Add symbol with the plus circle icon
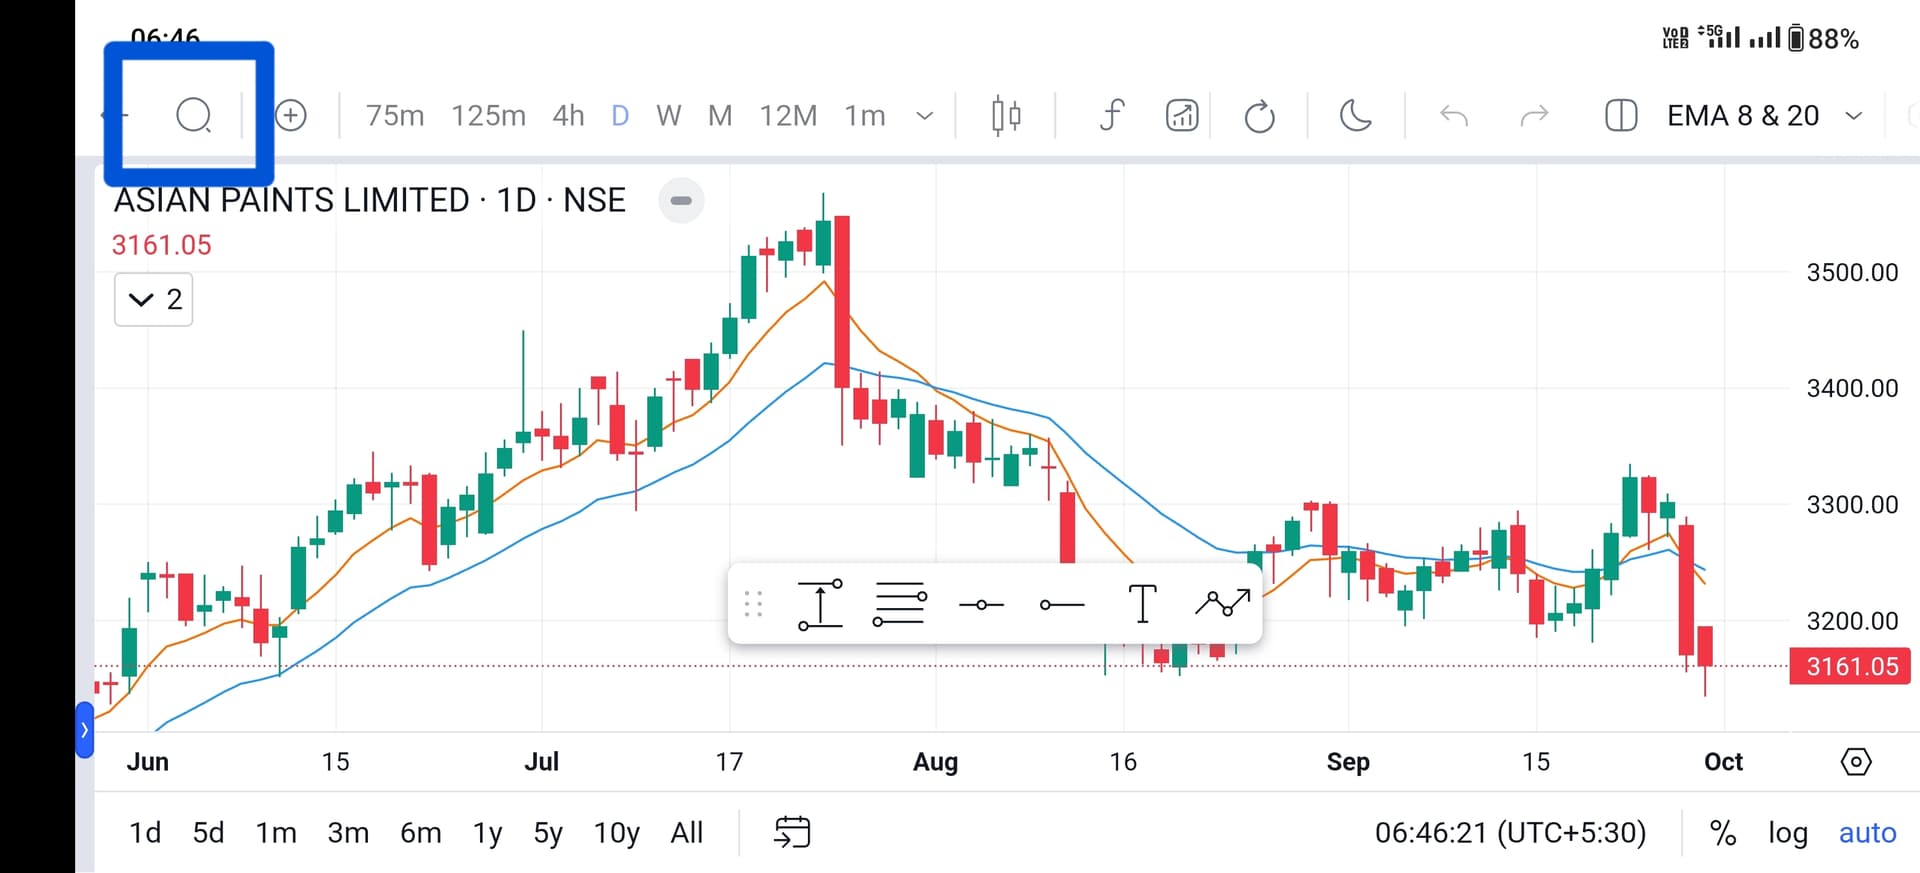The image size is (1920, 873). tap(291, 116)
